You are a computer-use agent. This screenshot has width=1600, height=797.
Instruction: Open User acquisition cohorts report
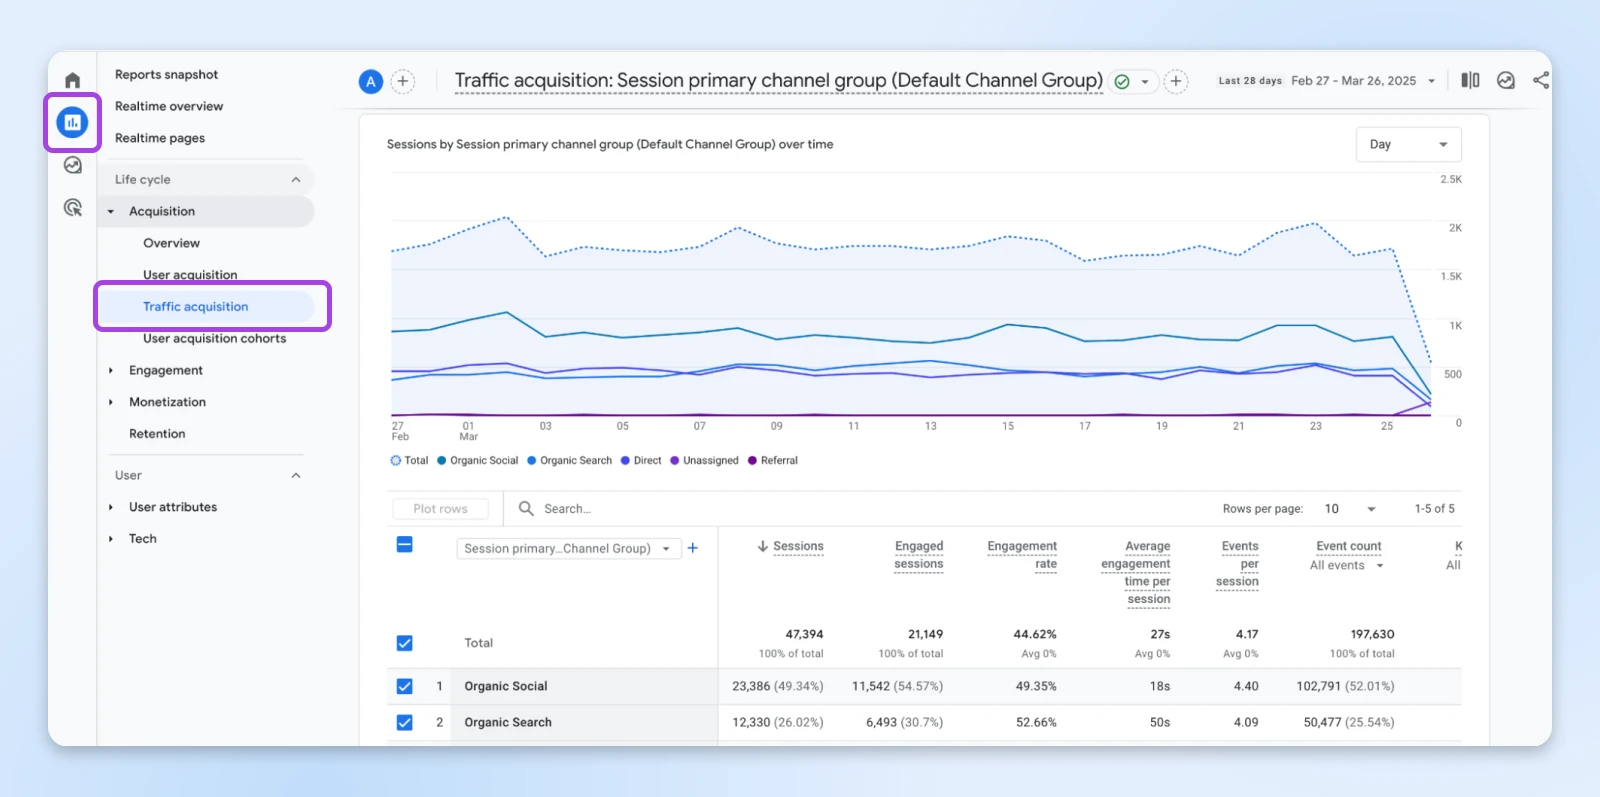point(214,338)
